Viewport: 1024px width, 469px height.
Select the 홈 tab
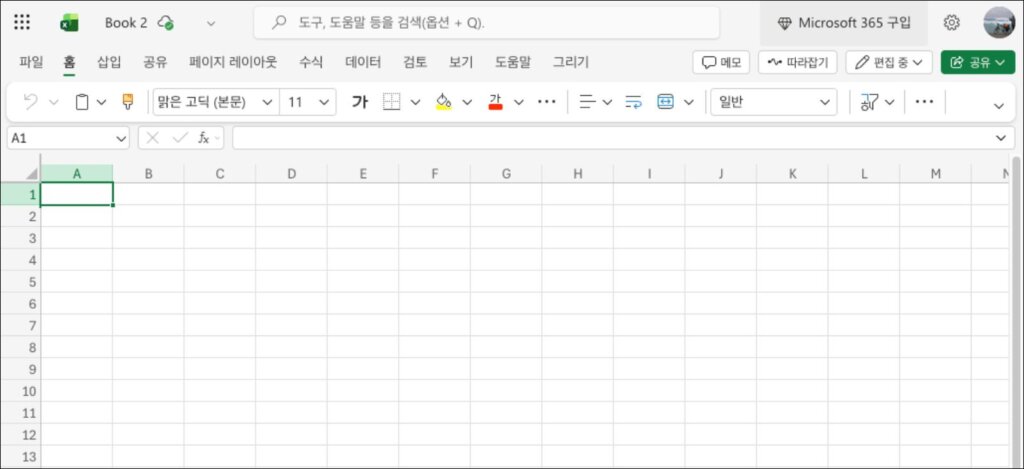pyautogui.click(x=69, y=62)
